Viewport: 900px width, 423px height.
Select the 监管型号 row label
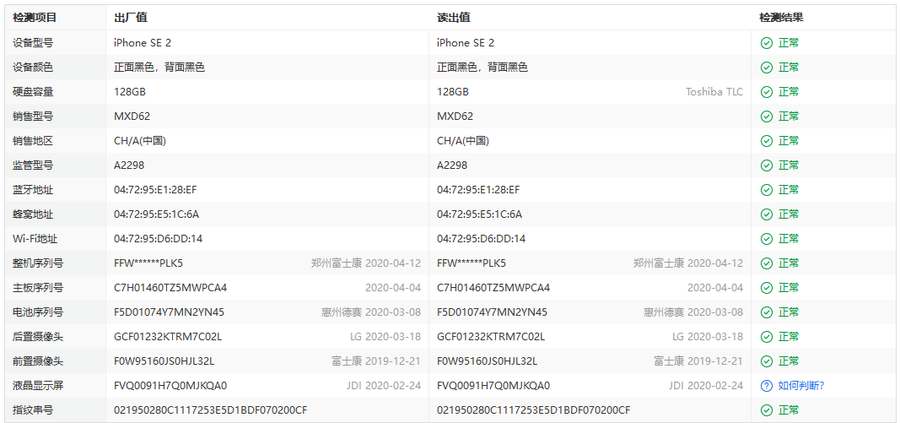pyautogui.click(x=33, y=165)
